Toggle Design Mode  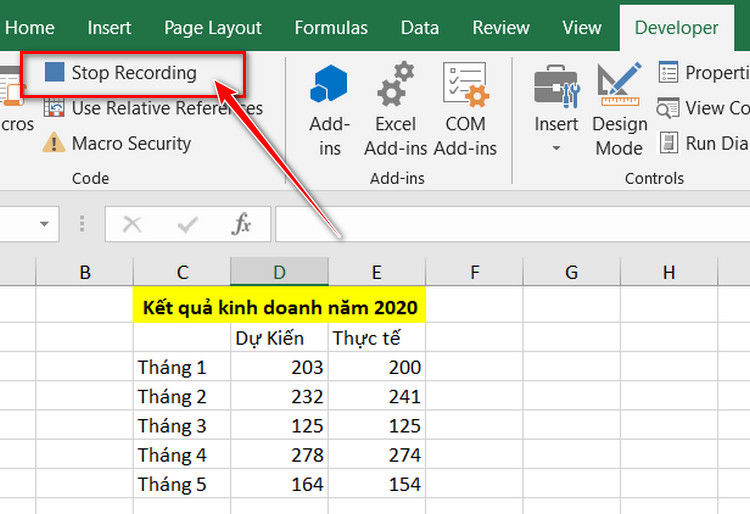(x=619, y=110)
